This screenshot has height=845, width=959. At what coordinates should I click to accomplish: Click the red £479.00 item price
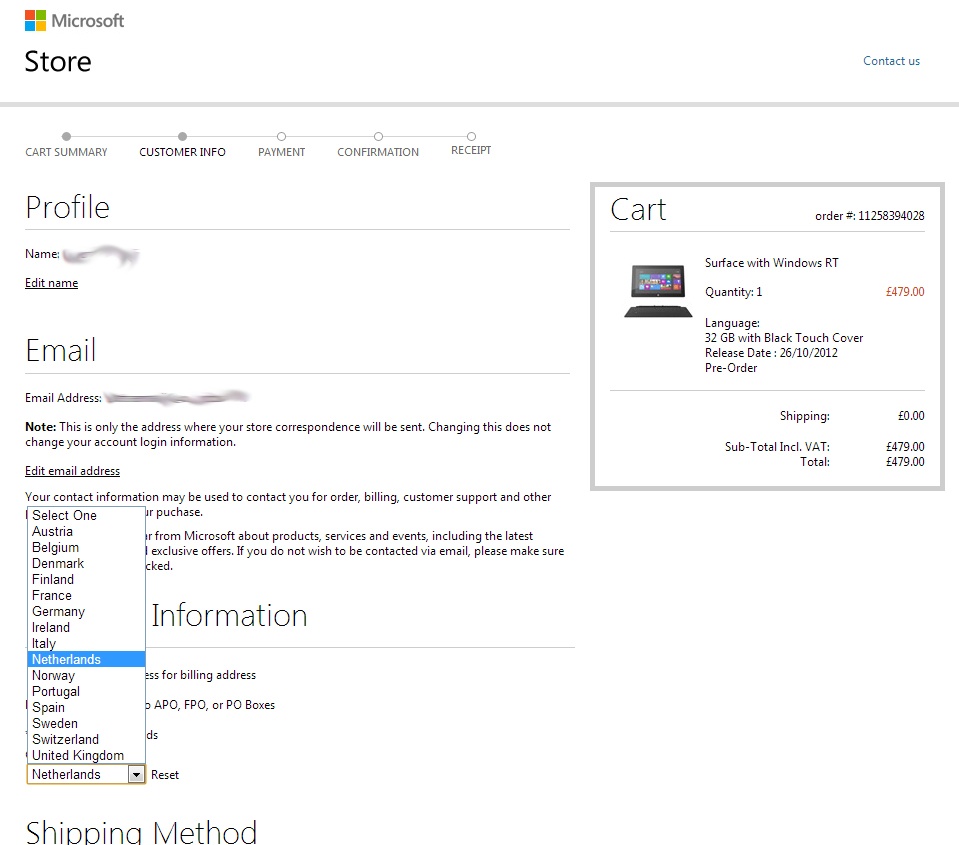coord(905,292)
